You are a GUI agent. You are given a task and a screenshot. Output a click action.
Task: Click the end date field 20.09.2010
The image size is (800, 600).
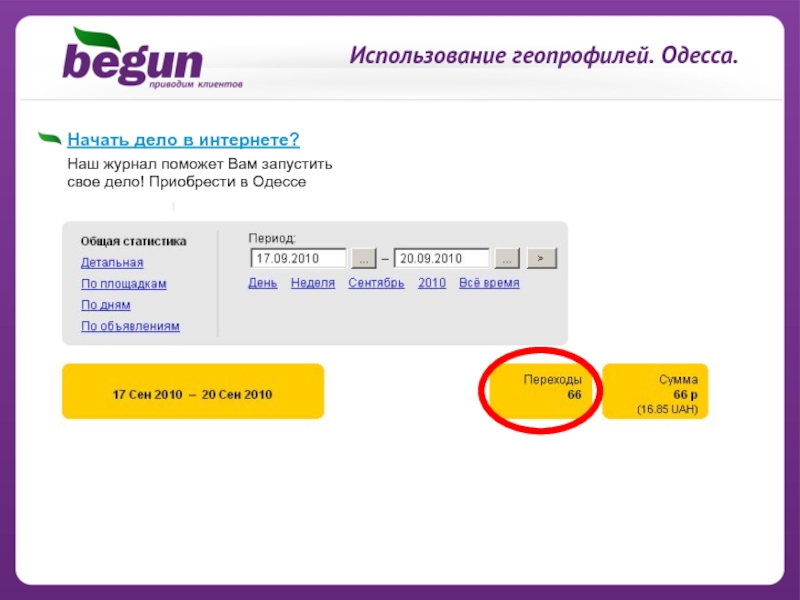441,258
